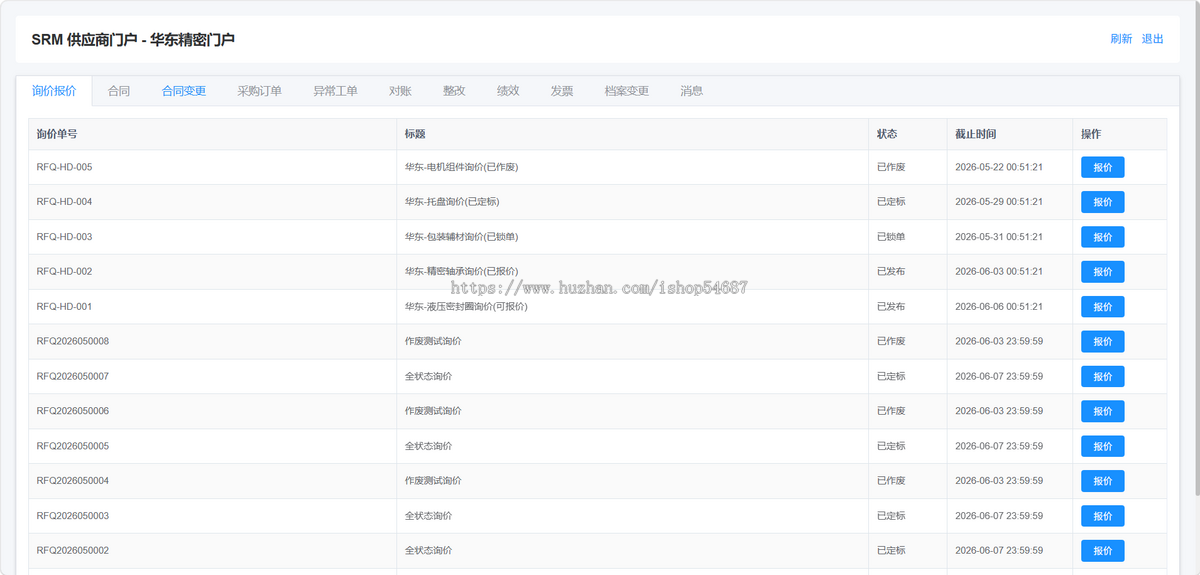This screenshot has width=1200, height=575.
Task: Click 报价 button for RFQ2026050006
Action: point(1103,411)
